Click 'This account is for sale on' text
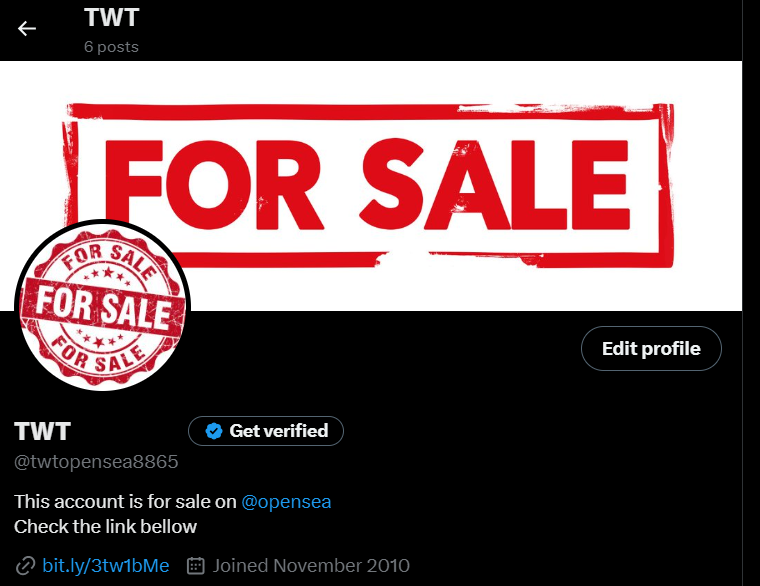The height and width of the screenshot is (586, 760). click(x=125, y=502)
